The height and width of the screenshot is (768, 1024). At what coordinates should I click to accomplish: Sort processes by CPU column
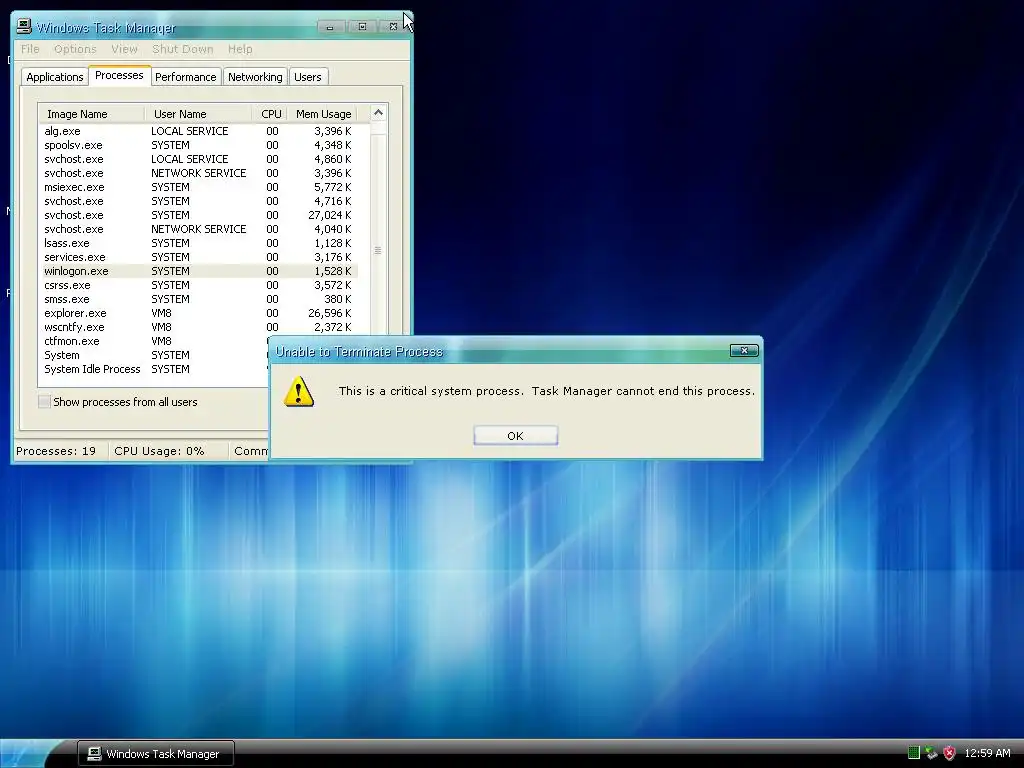pyautogui.click(x=270, y=114)
